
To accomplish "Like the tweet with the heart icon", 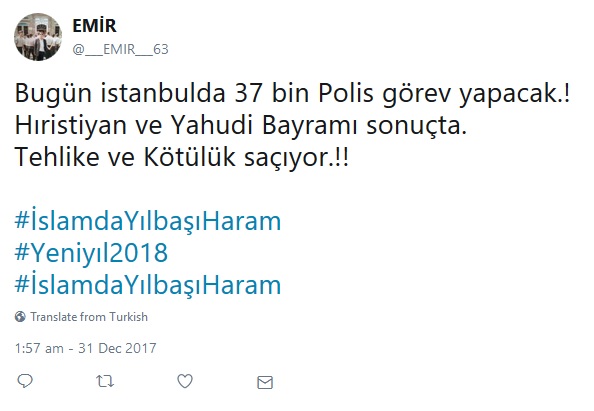I will click(185, 381).
